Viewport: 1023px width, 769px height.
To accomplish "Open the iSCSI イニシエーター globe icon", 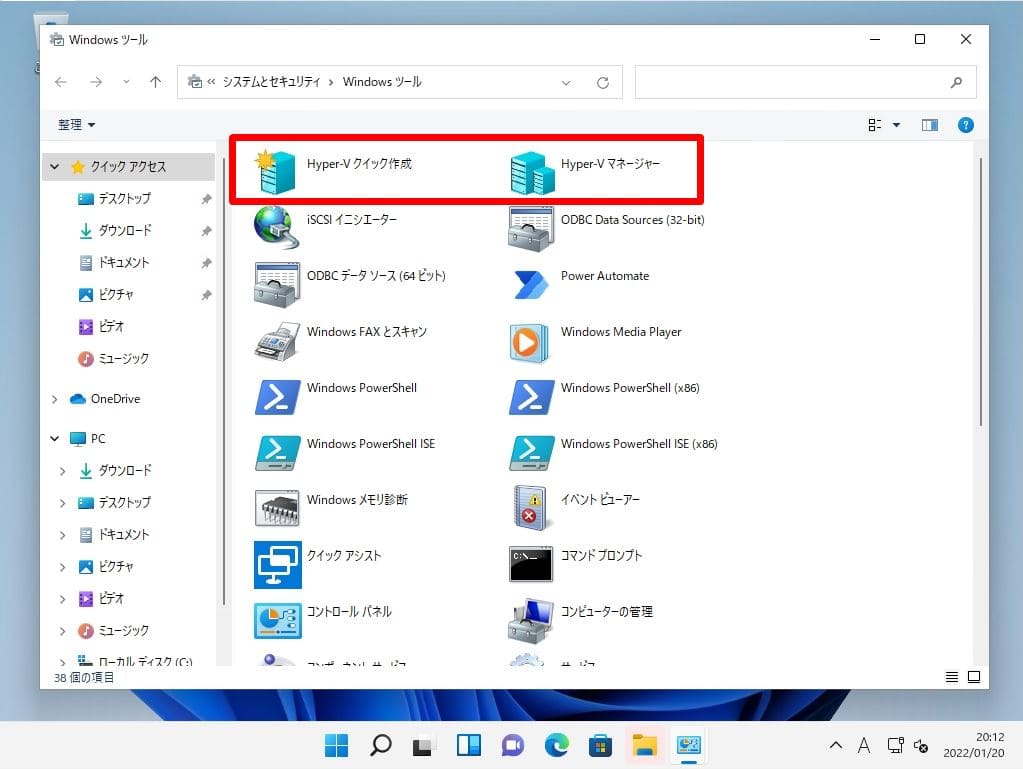I will (x=277, y=227).
